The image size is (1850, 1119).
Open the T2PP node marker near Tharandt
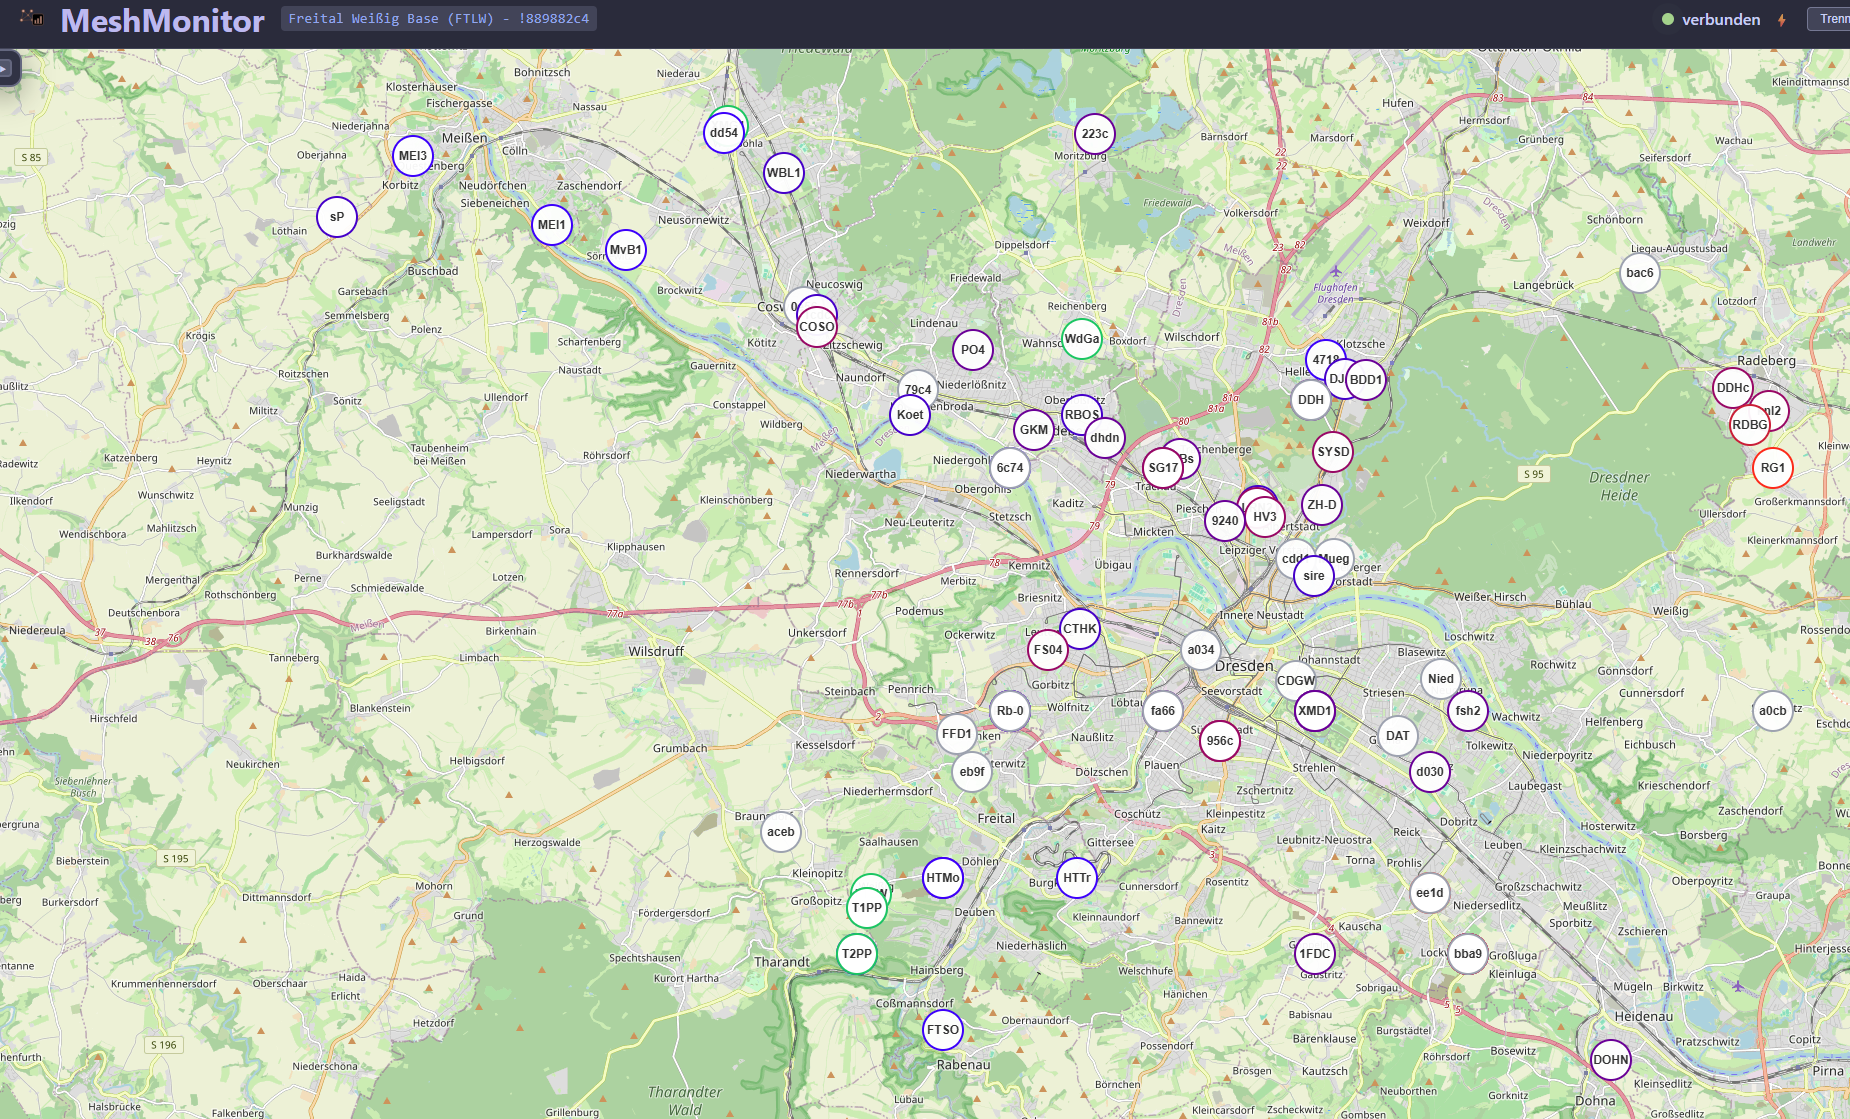856,954
